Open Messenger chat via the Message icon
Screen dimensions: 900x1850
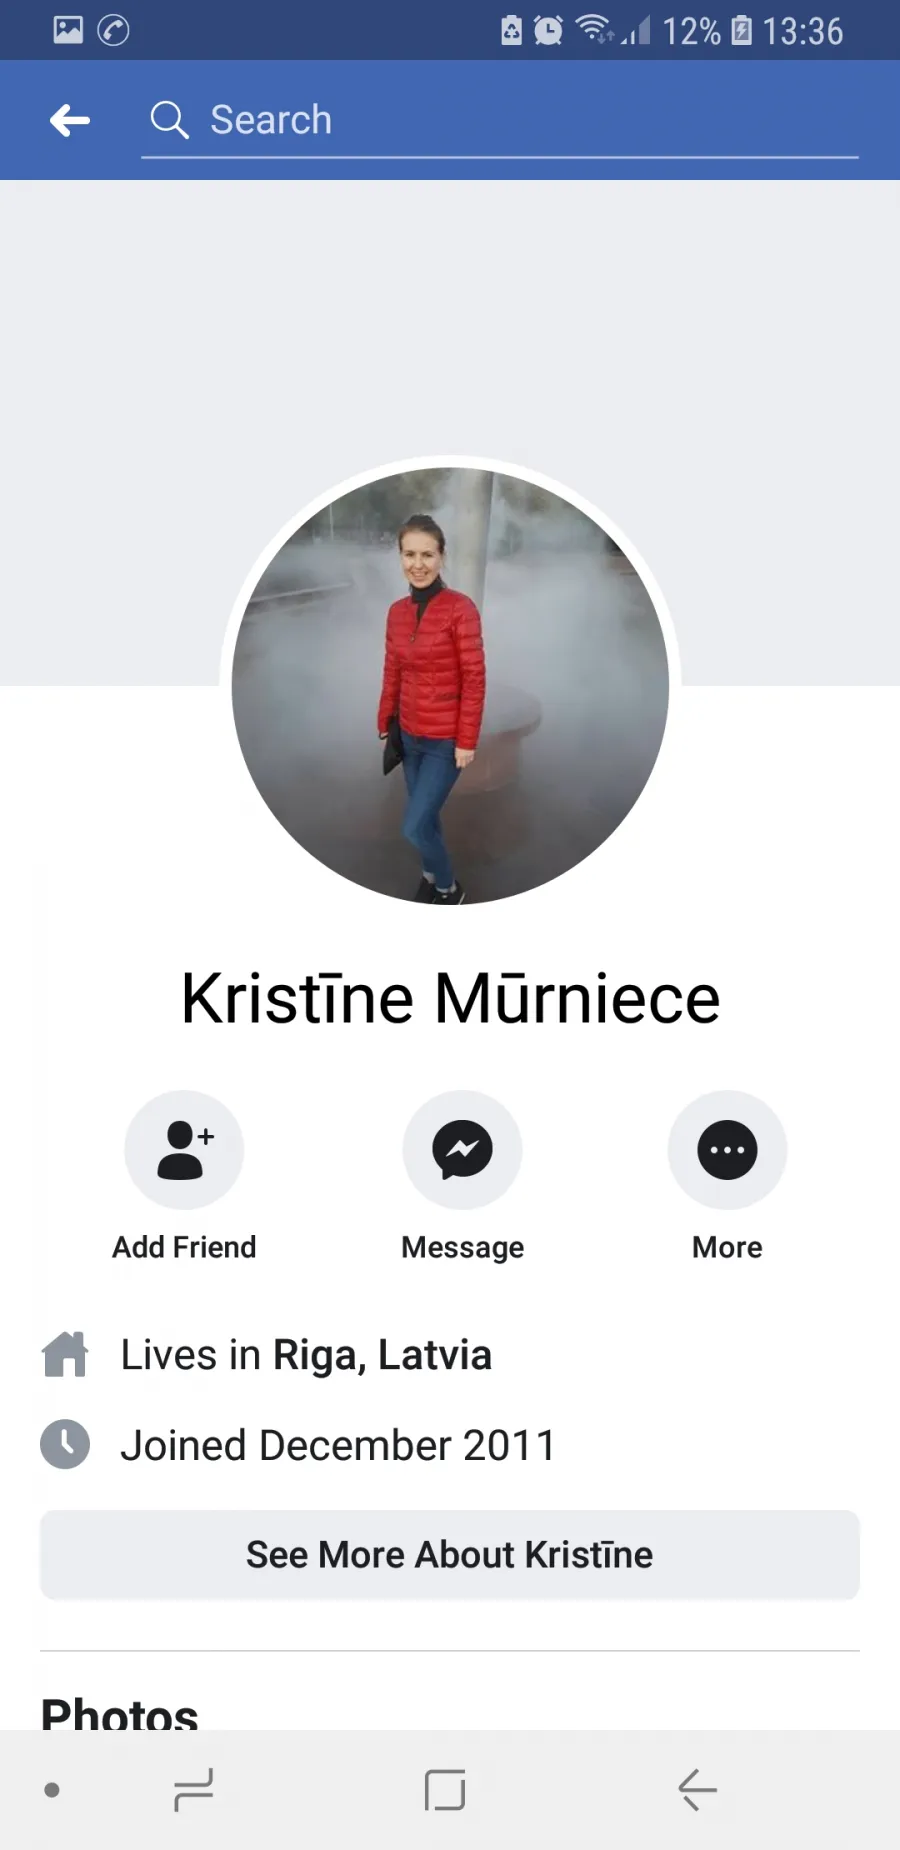coord(462,1150)
